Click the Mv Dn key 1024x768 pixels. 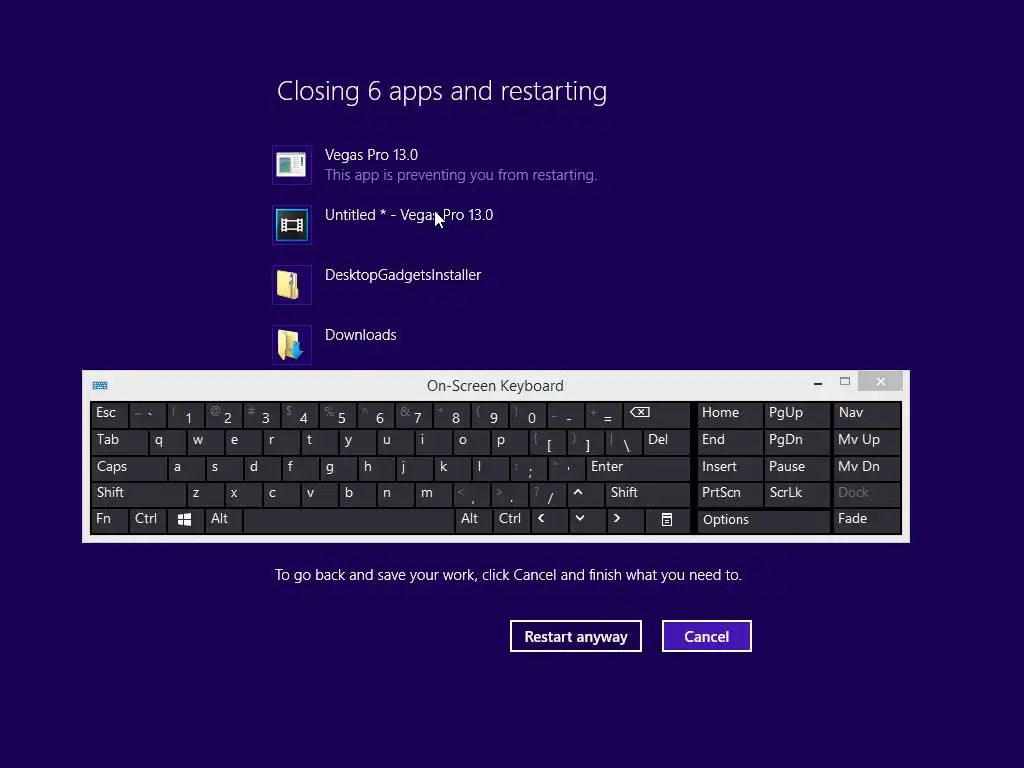pos(867,468)
